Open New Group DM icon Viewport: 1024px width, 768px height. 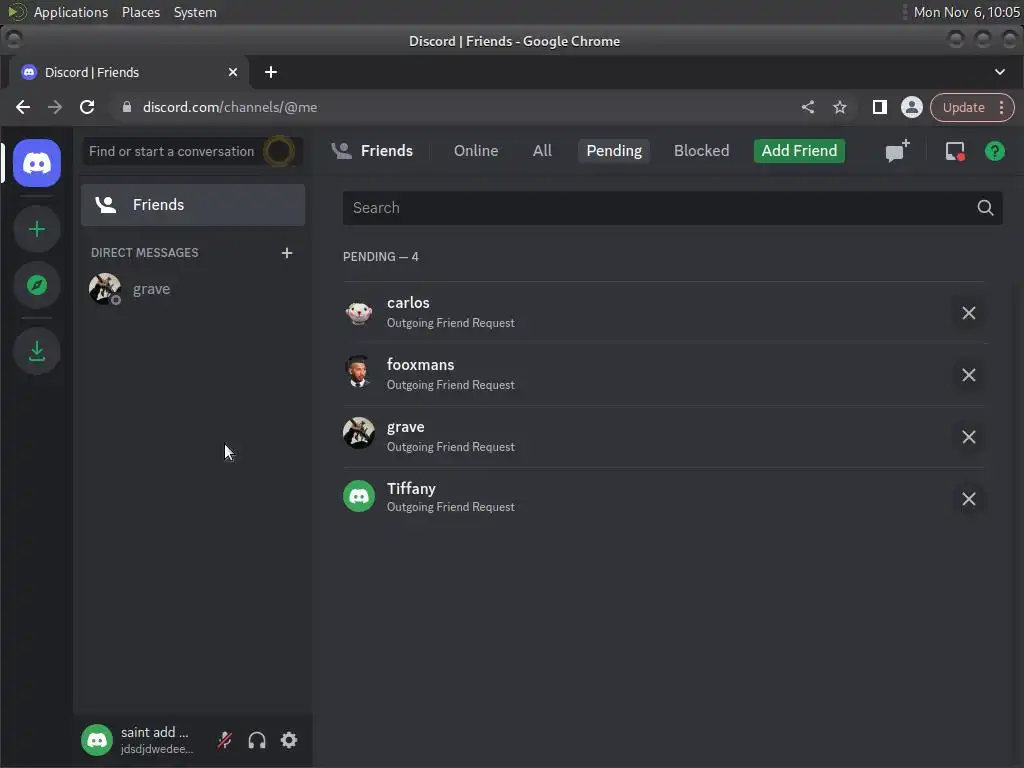[x=897, y=151]
